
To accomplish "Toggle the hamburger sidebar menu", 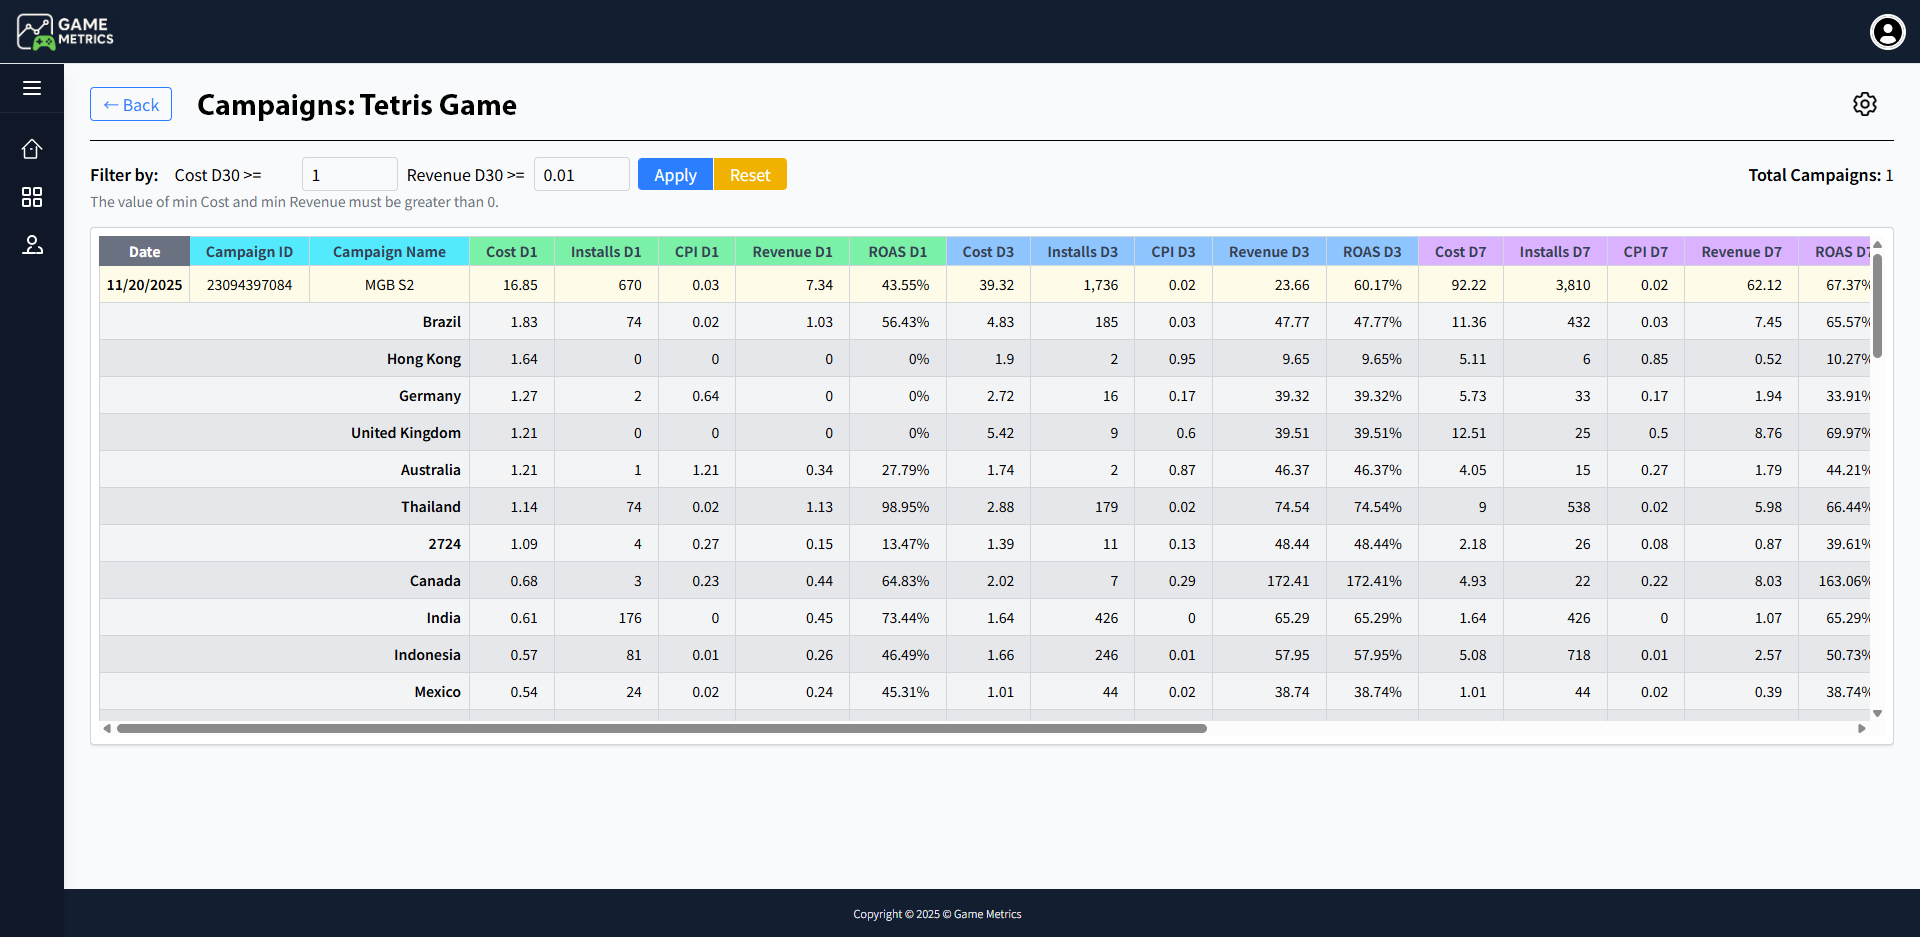I will coord(32,88).
